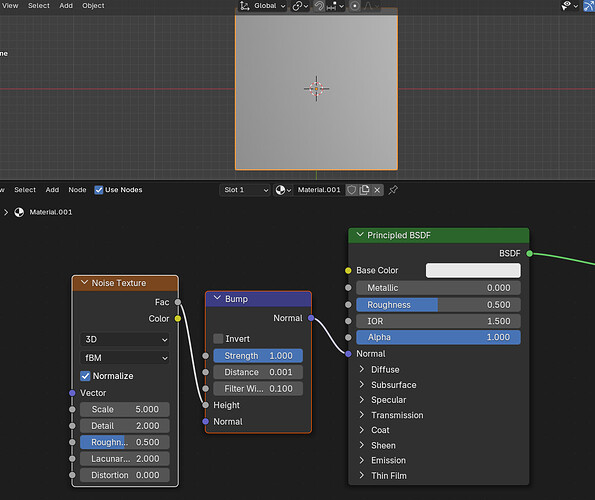Toggle proportional editing circle icon

(354, 6)
